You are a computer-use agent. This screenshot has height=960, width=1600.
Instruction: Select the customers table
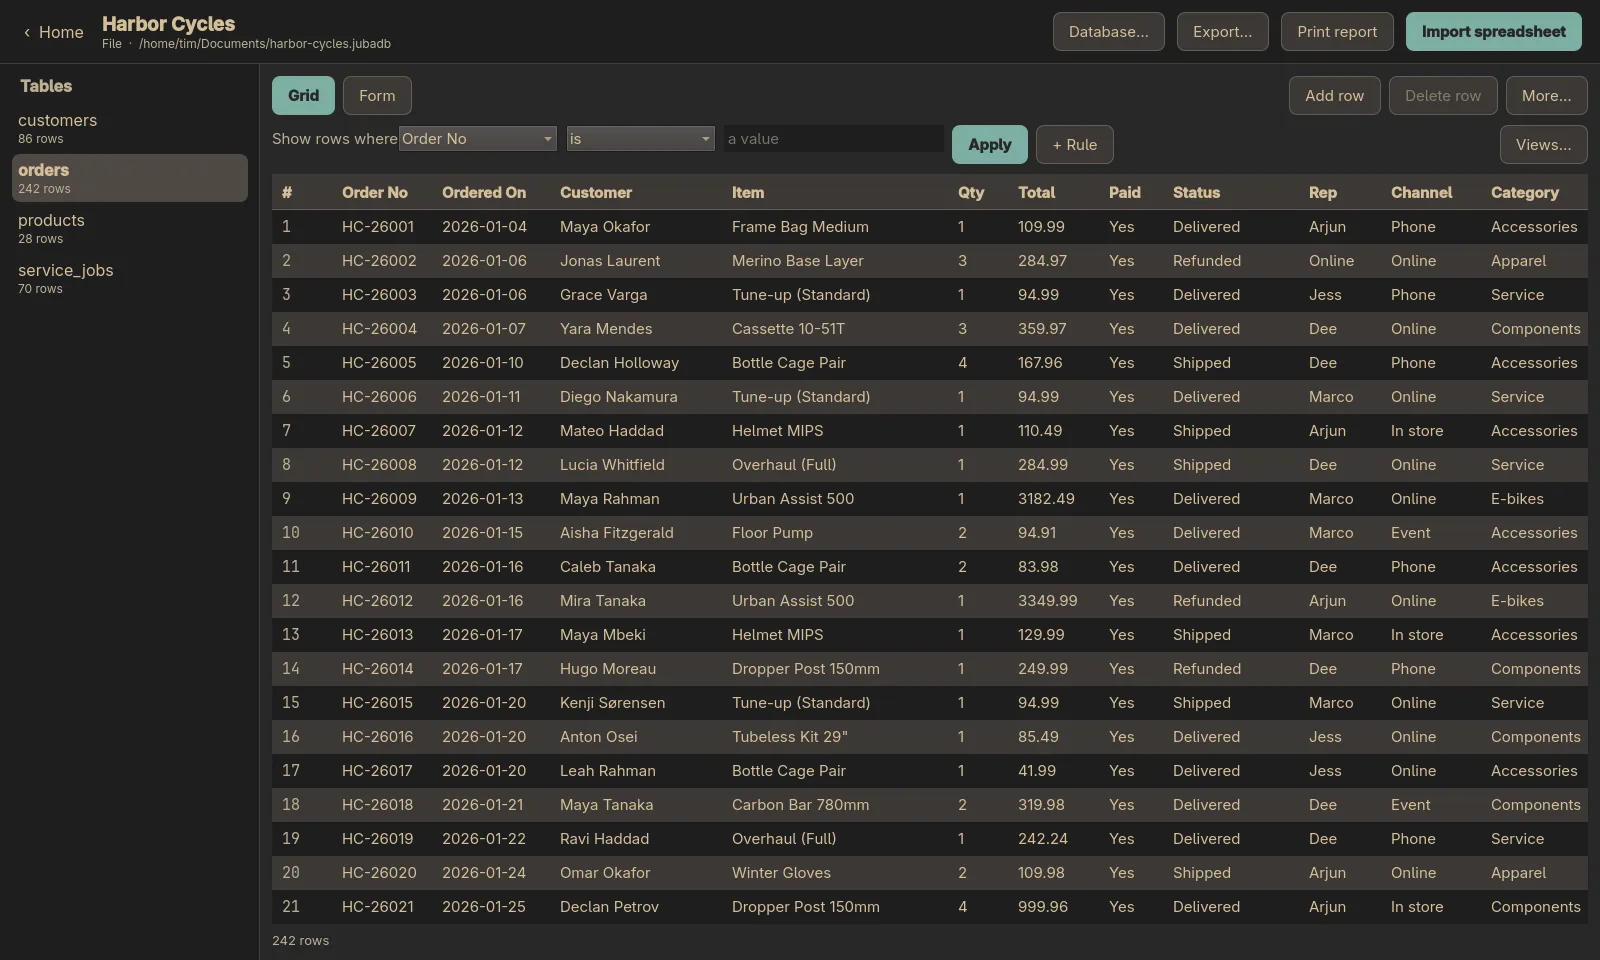130,128
